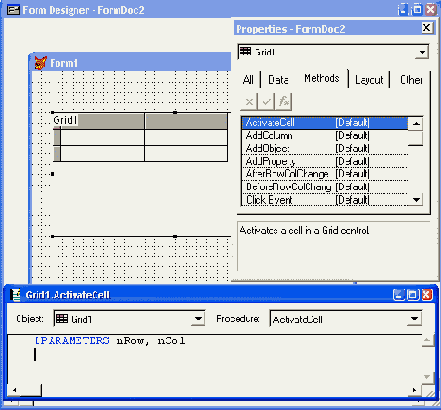The image size is (441, 410).
Task: Switch to the Layout tab
Action: 369,80
